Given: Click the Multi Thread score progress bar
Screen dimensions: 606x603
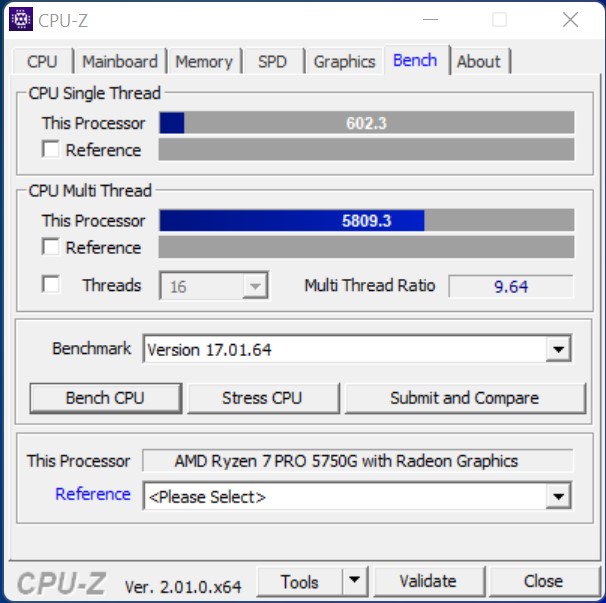Looking at the screenshot, I should 366,220.
